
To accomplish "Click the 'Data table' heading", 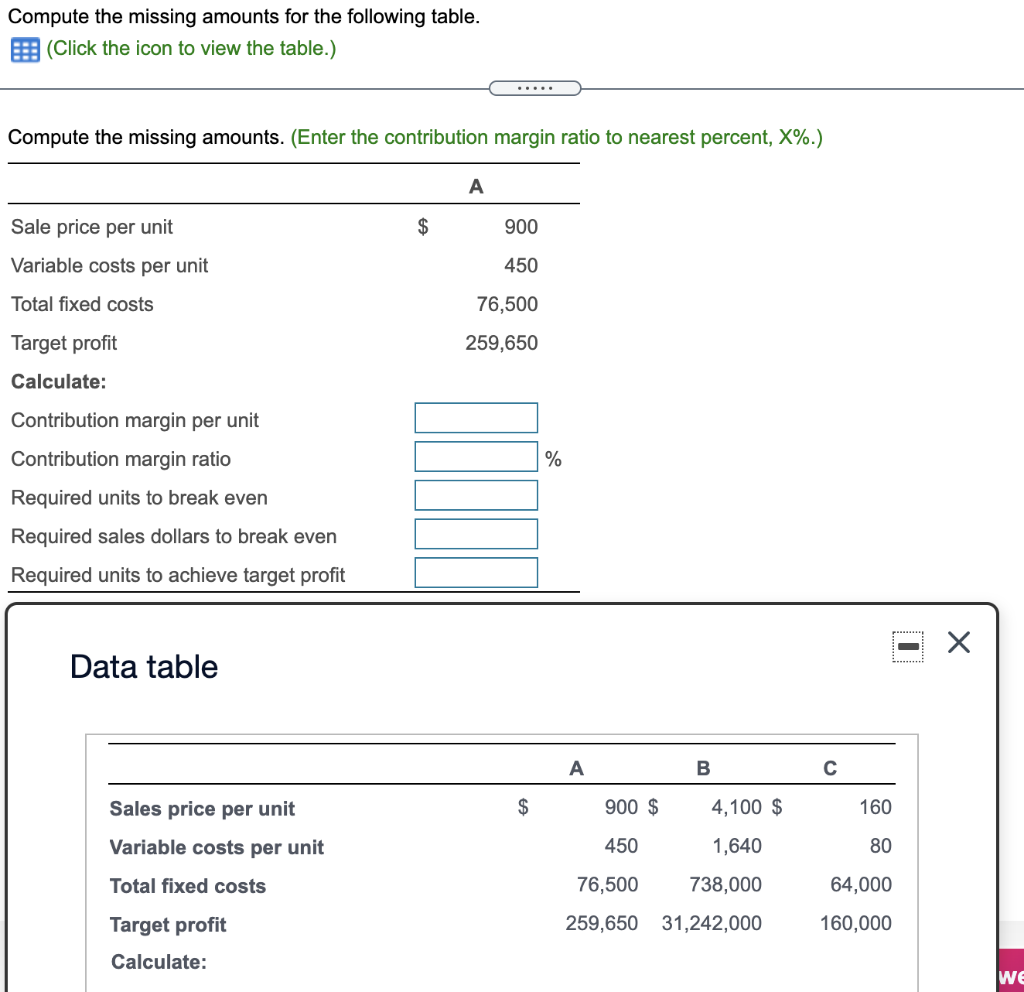I will (144, 667).
